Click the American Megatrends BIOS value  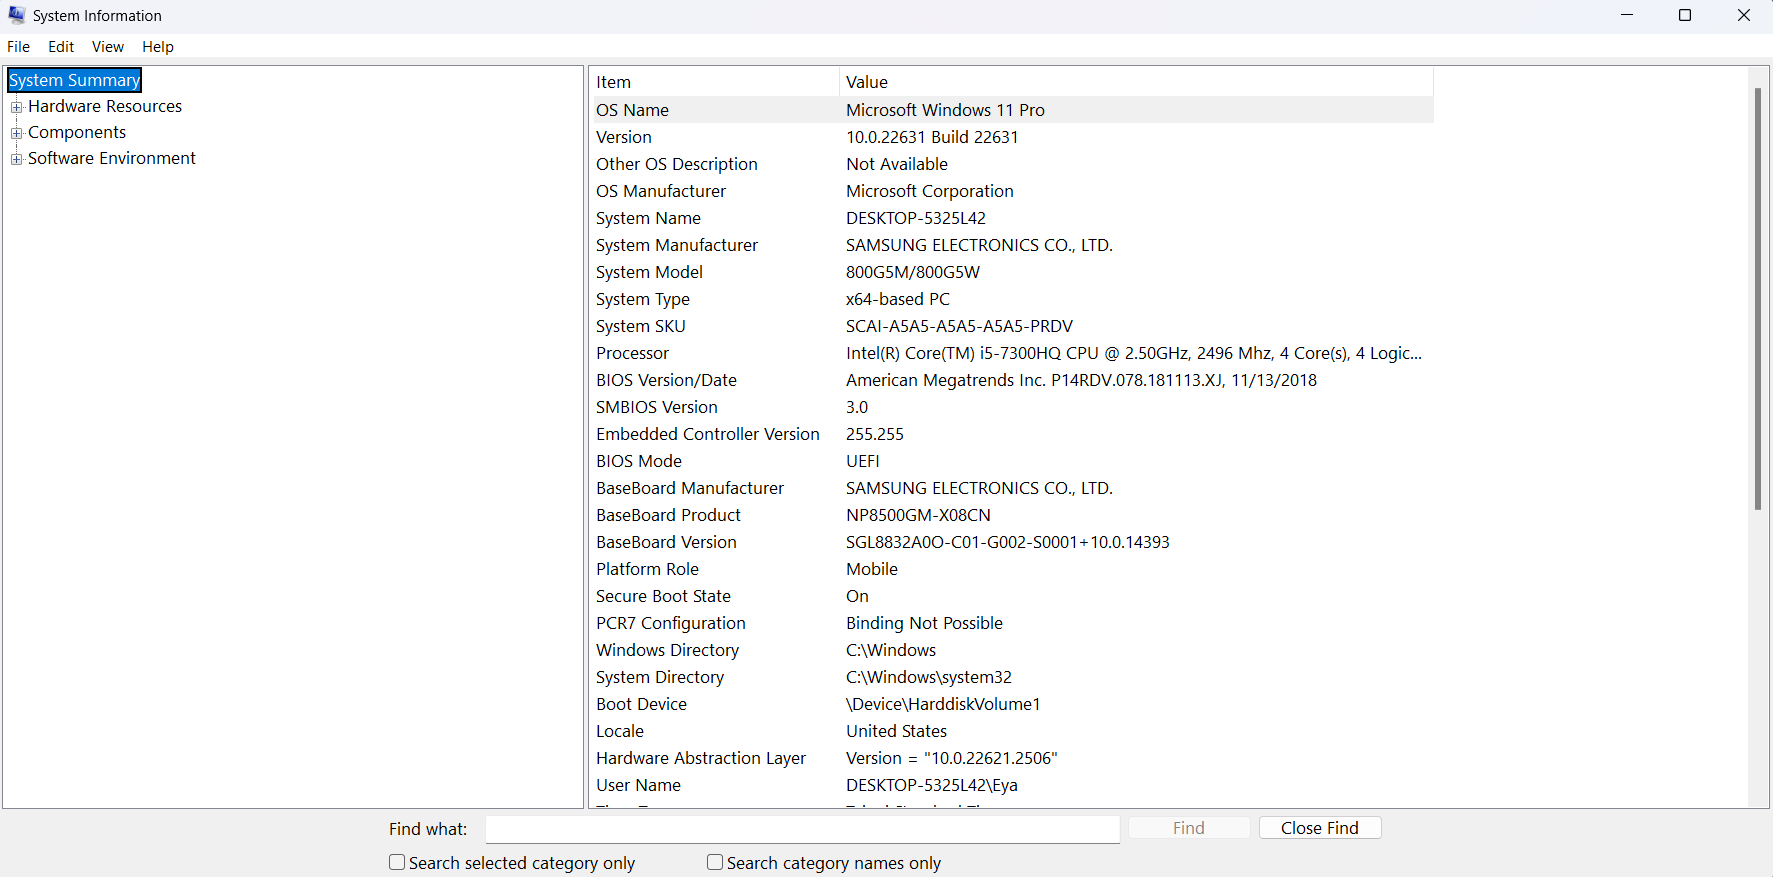coord(1081,380)
